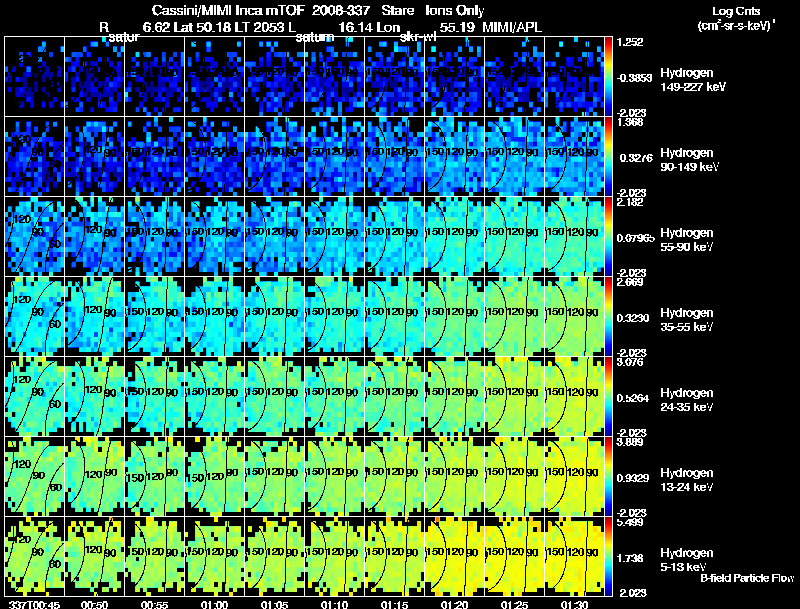Image resolution: width=800 pixels, height=609 pixels.
Task: Click the '01:20' time axis label
Action: [454, 605]
